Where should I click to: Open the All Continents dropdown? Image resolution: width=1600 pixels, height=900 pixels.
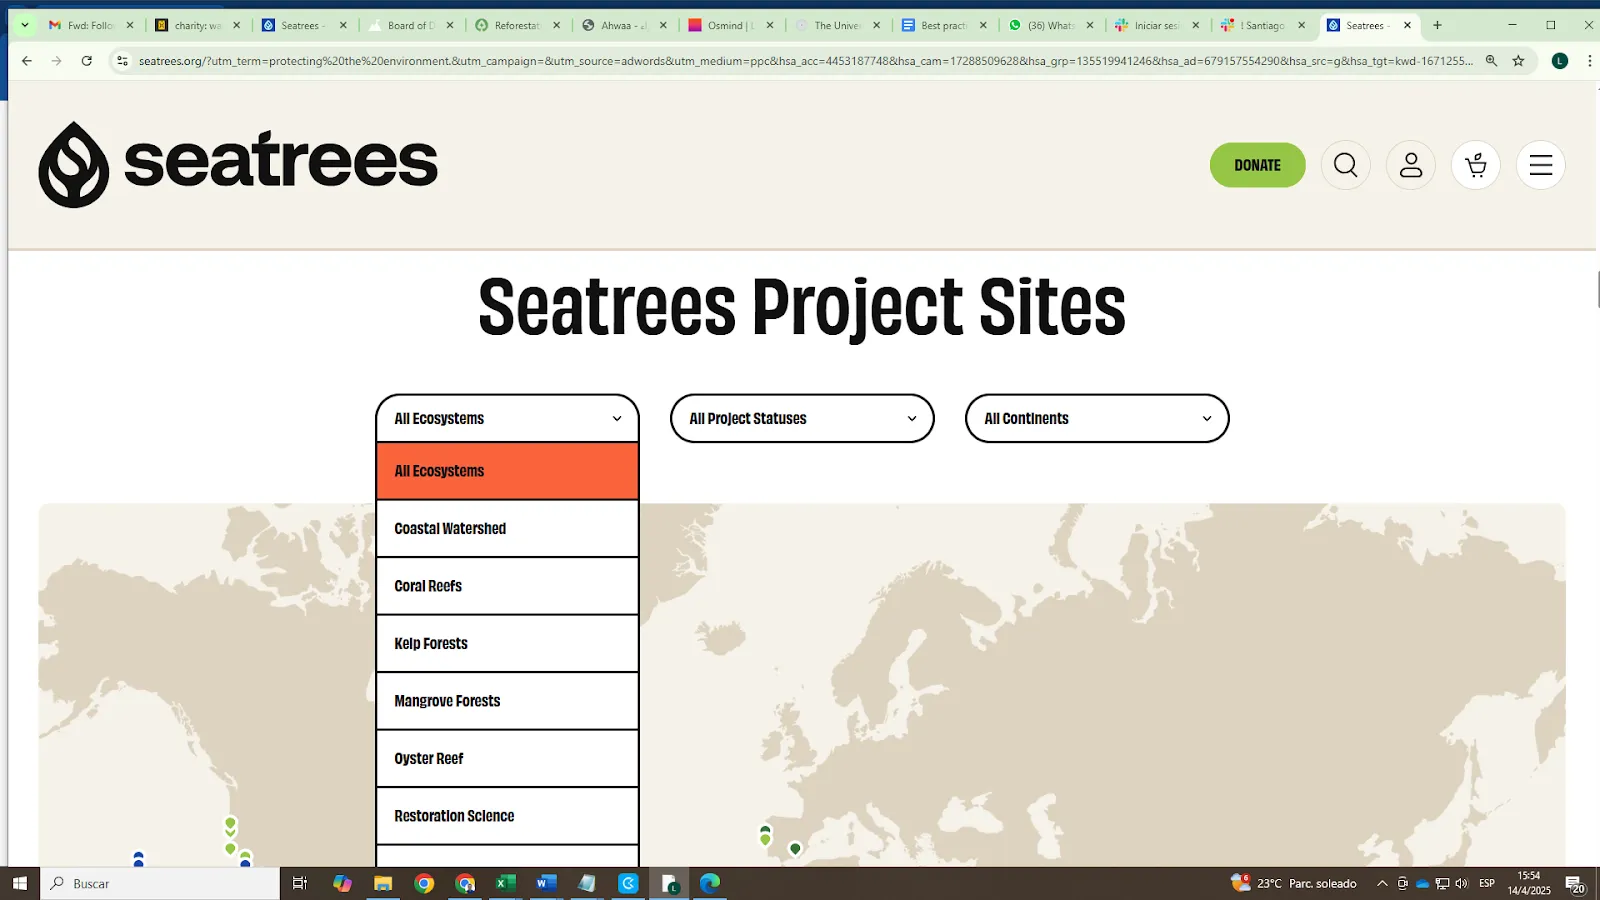(x=1097, y=418)
